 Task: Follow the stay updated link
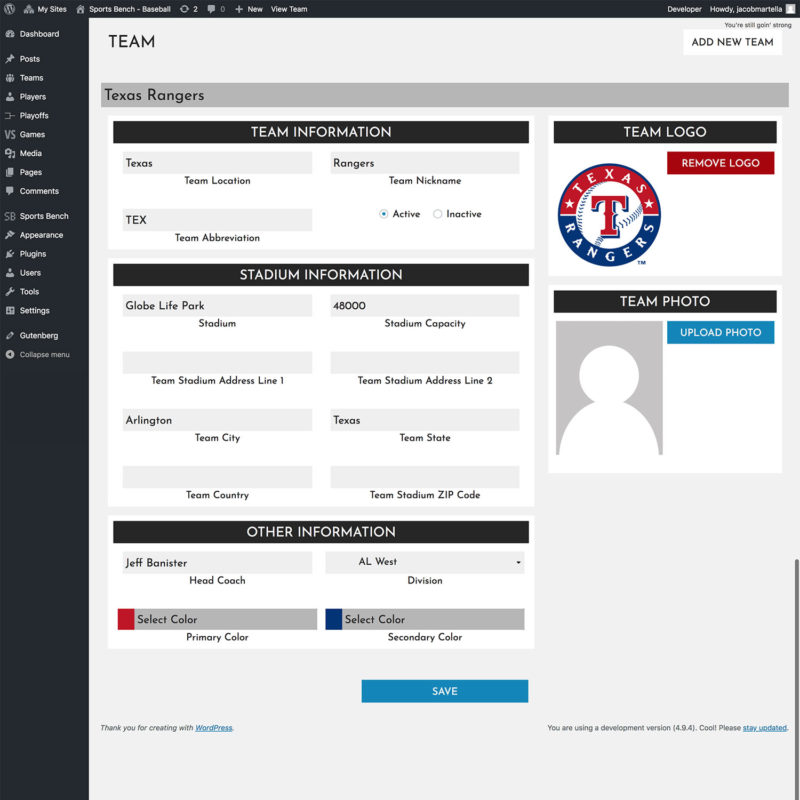coord(764,728)
